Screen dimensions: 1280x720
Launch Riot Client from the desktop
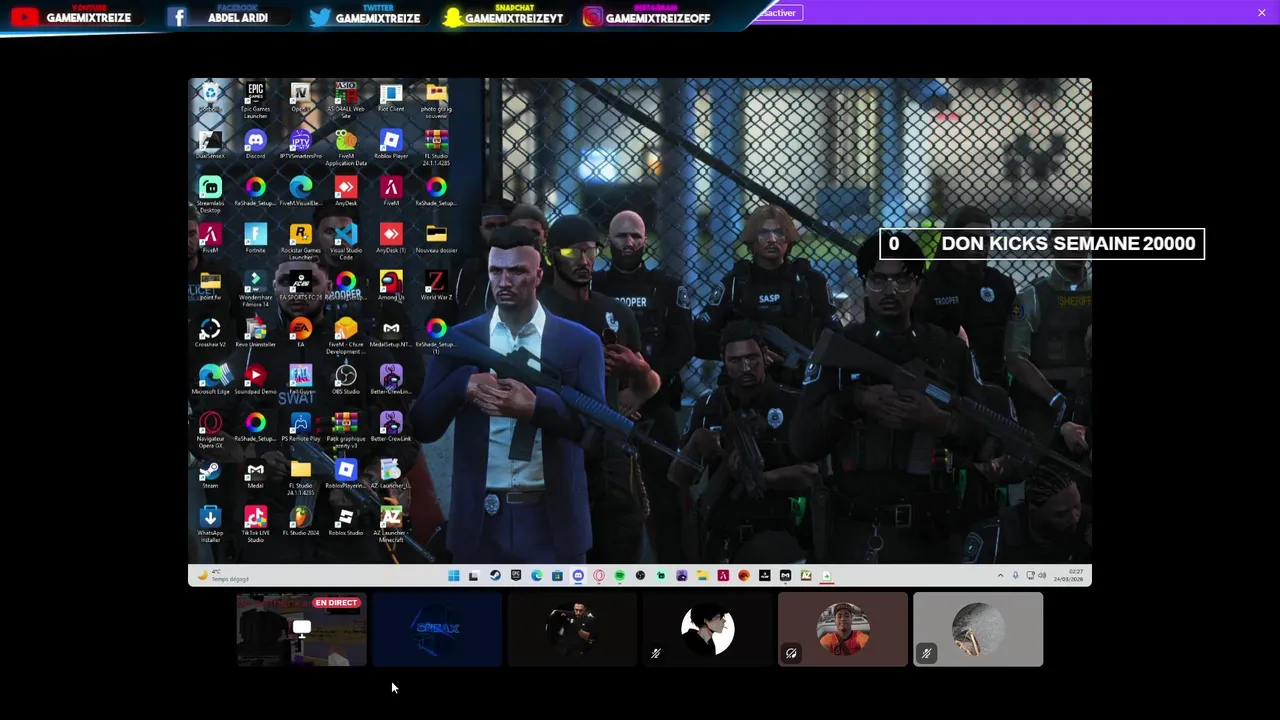[391, 98]
